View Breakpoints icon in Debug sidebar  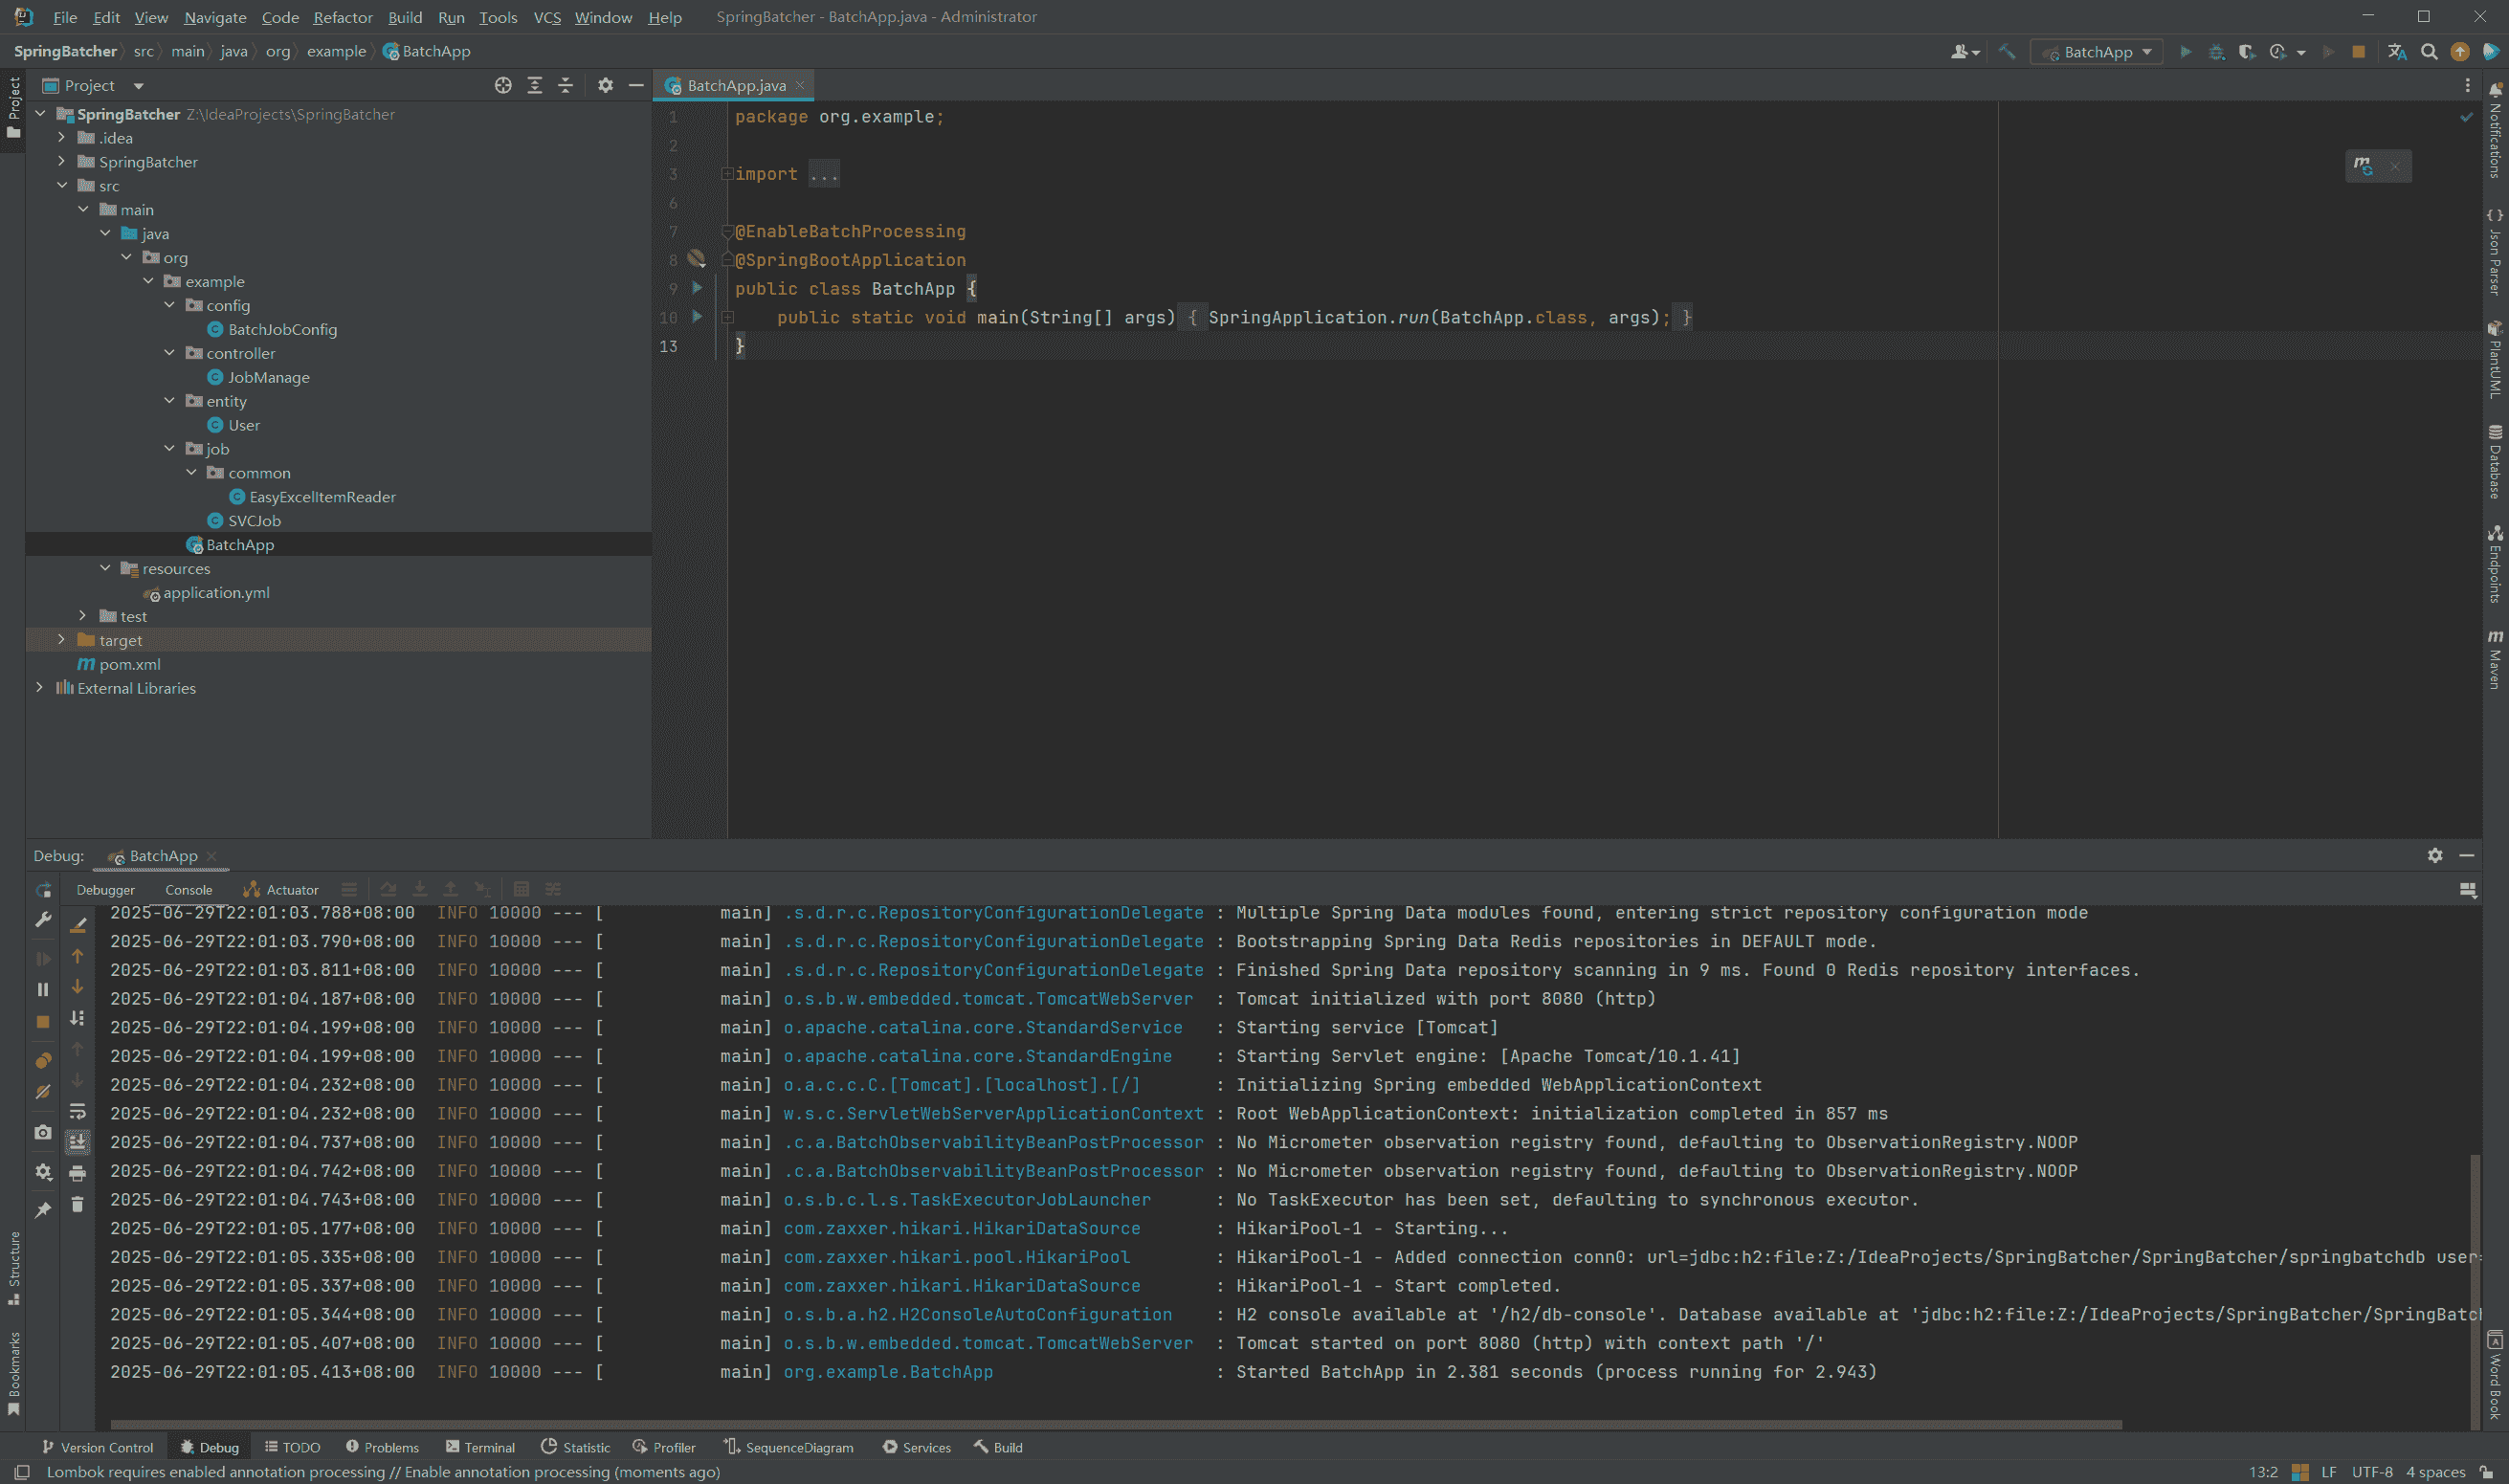click(x=43, y=1060)
